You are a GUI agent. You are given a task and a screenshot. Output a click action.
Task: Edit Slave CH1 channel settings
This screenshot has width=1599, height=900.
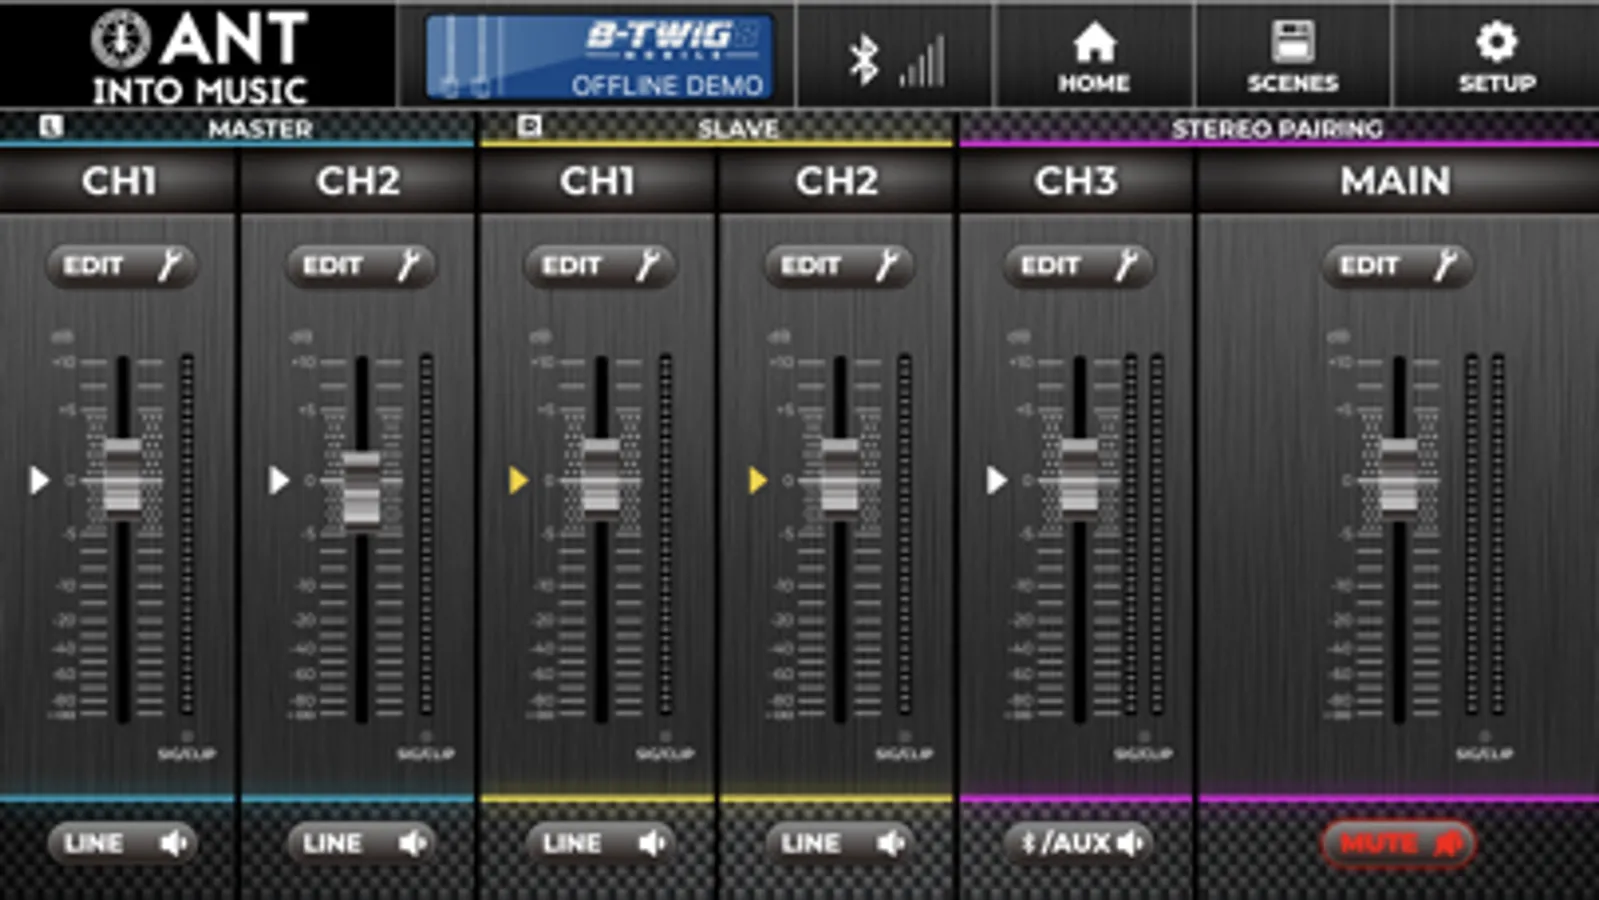600,266
